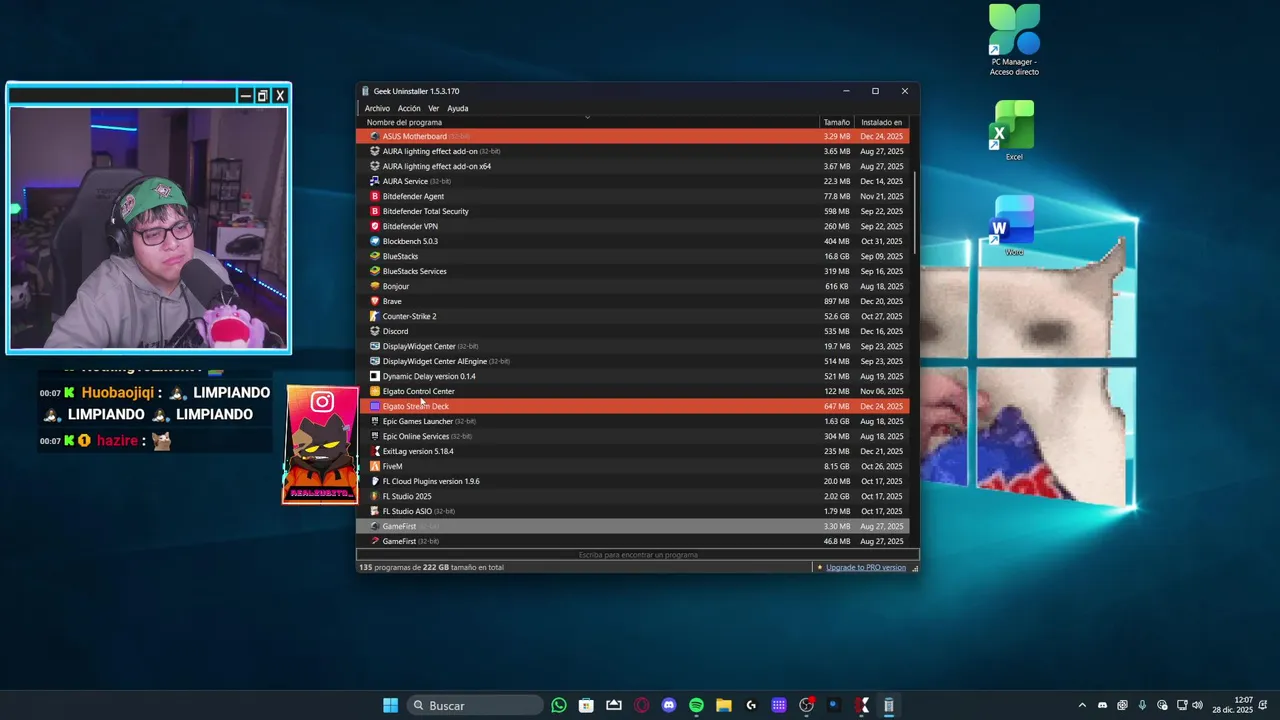Open the Archivo menu
Image resolution: width=1280 pixels, height=720 pixels.
coord(377,108)
